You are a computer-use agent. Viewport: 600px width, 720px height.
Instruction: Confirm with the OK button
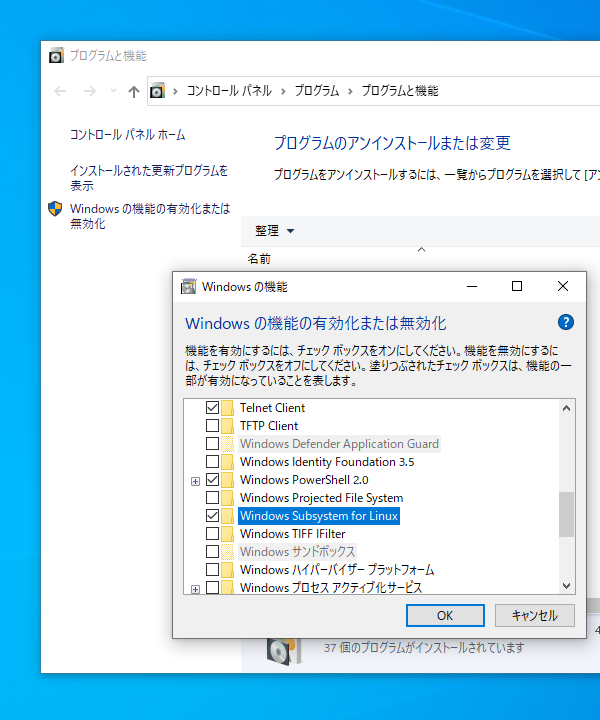pos(445,615)
